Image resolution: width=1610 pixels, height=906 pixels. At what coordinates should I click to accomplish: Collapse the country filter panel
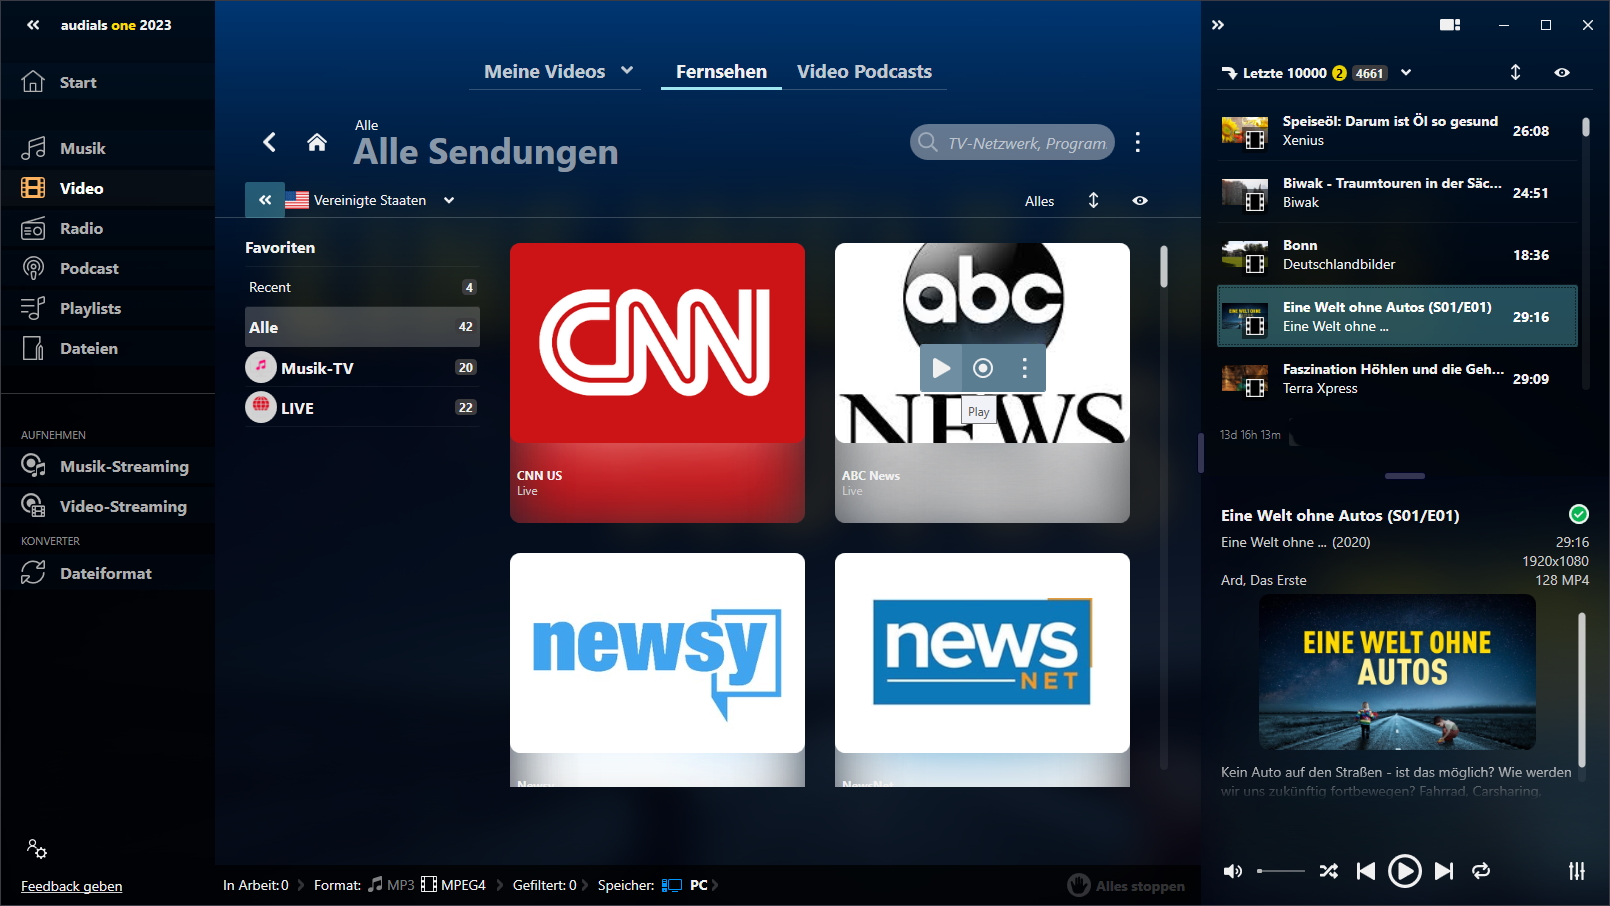pyautogui.click(x=265, y=200)
